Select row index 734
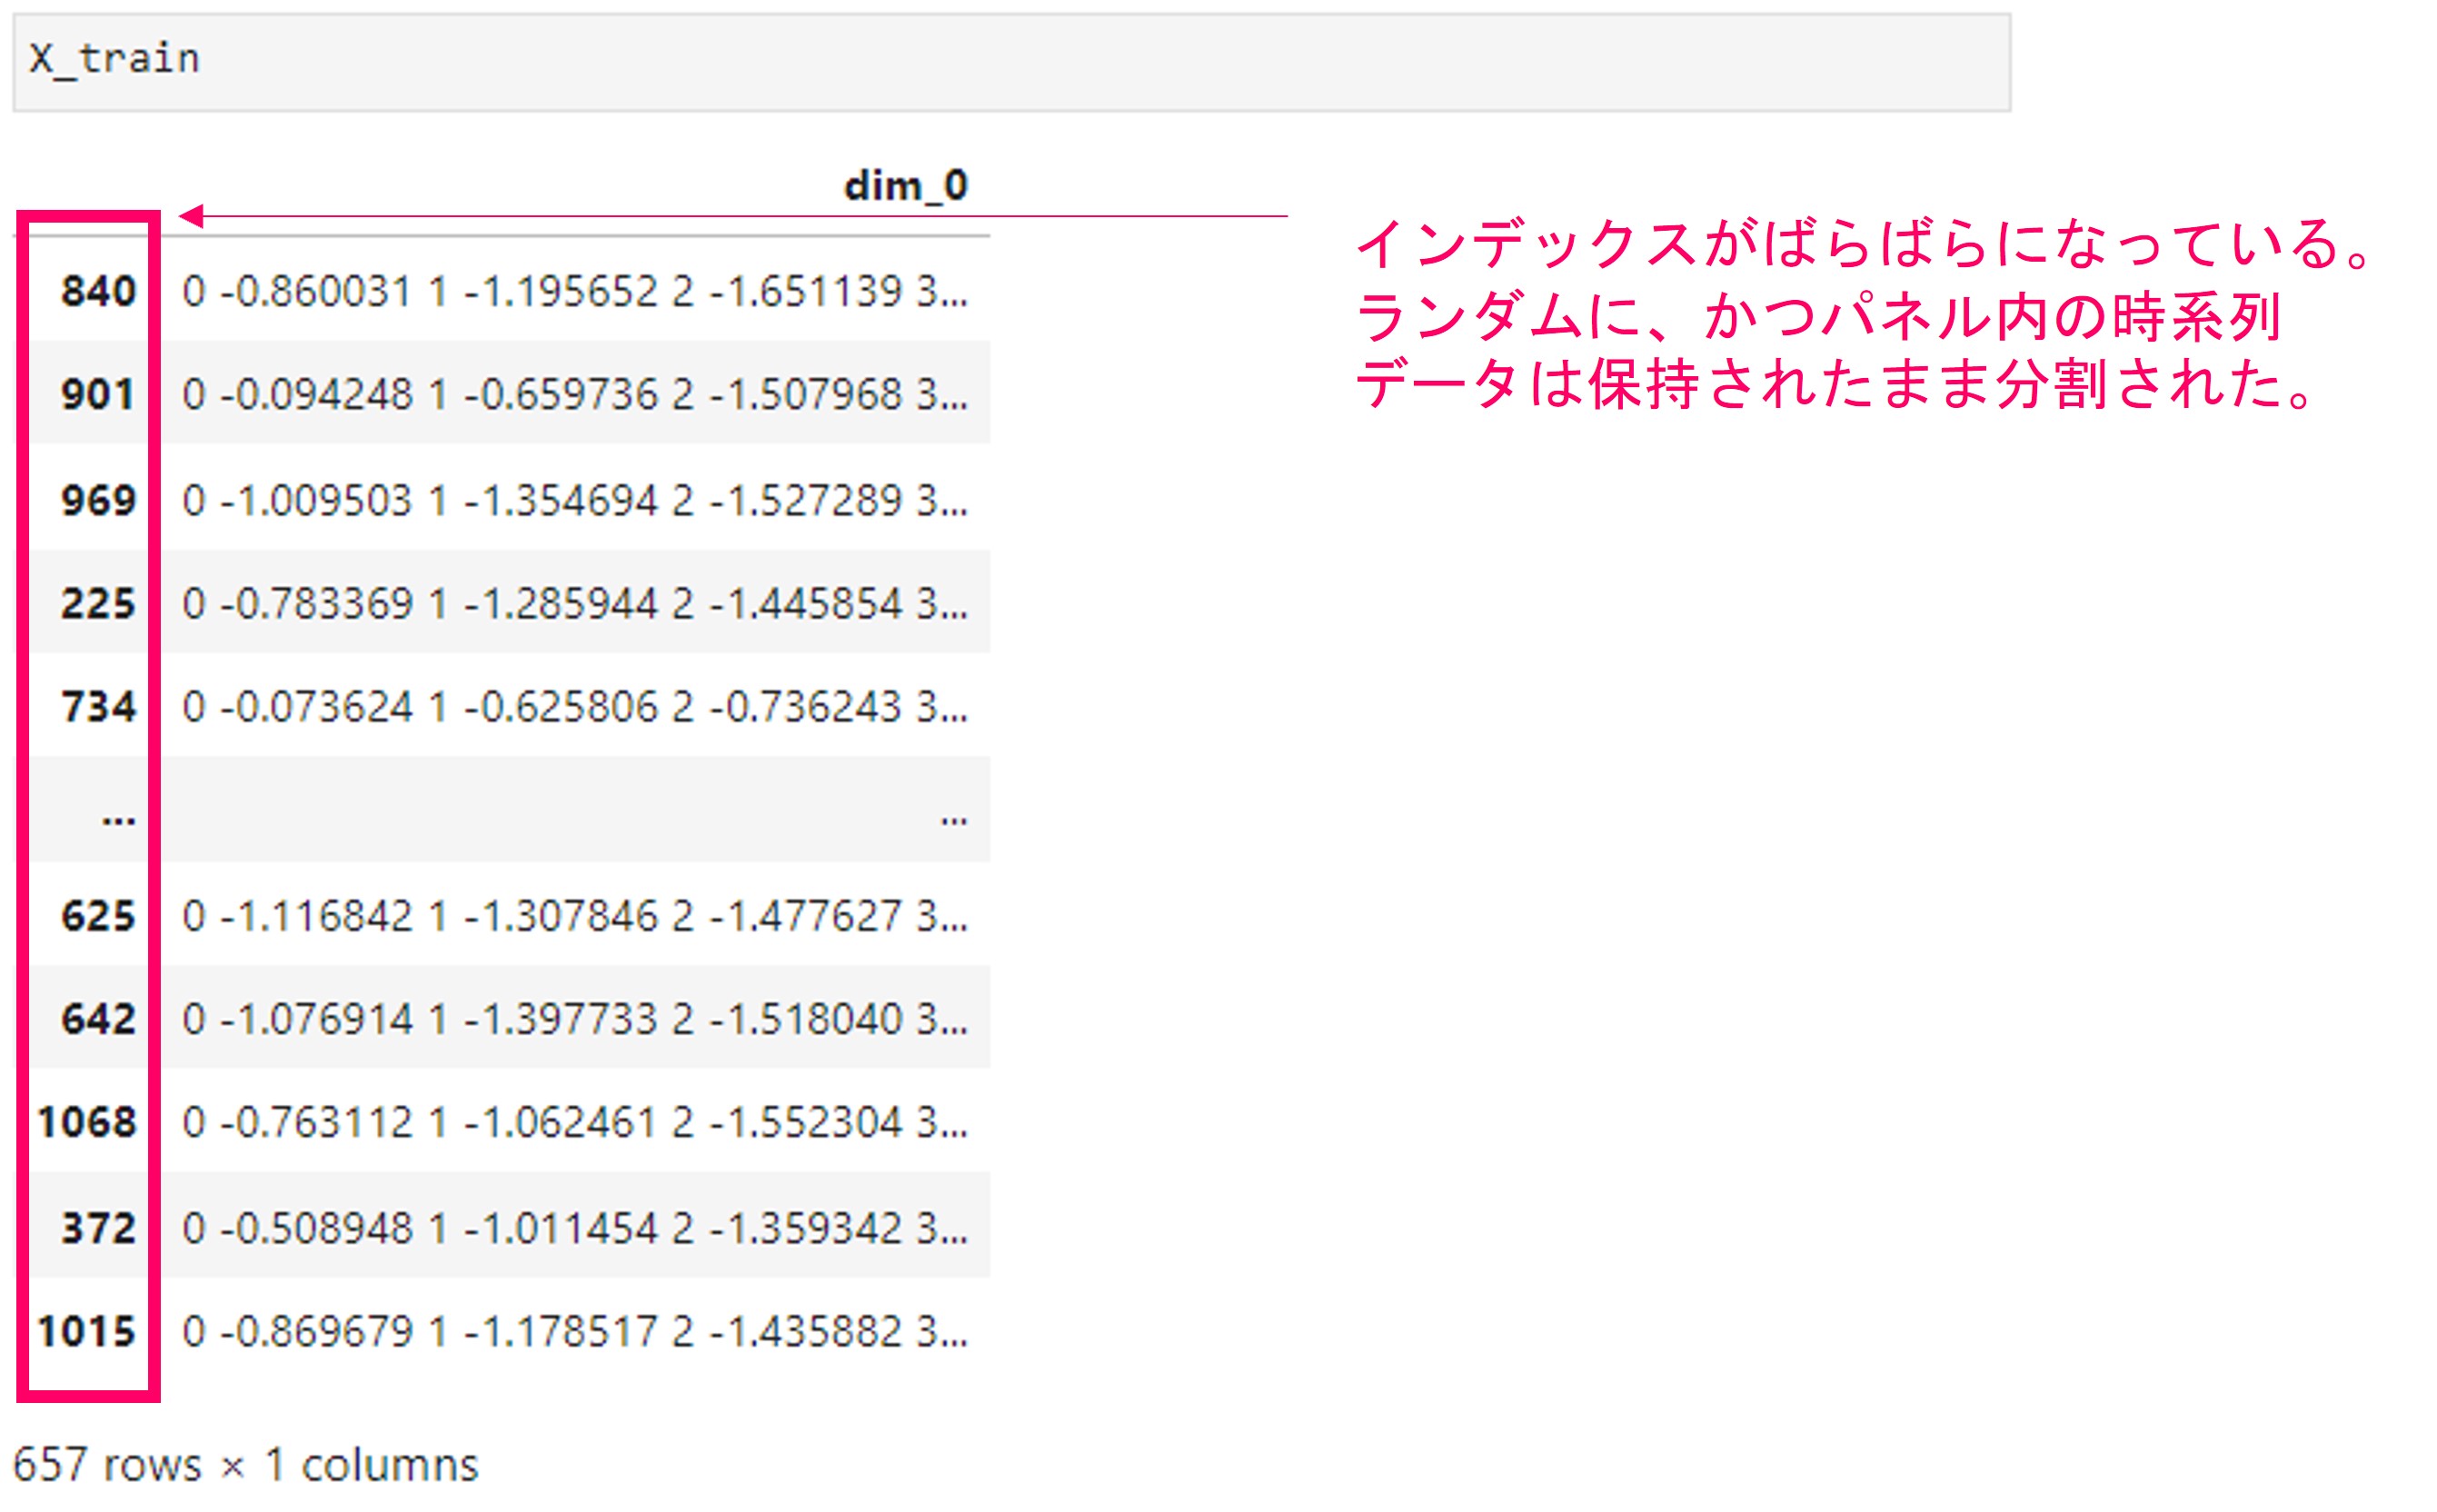 pos(98,707)
